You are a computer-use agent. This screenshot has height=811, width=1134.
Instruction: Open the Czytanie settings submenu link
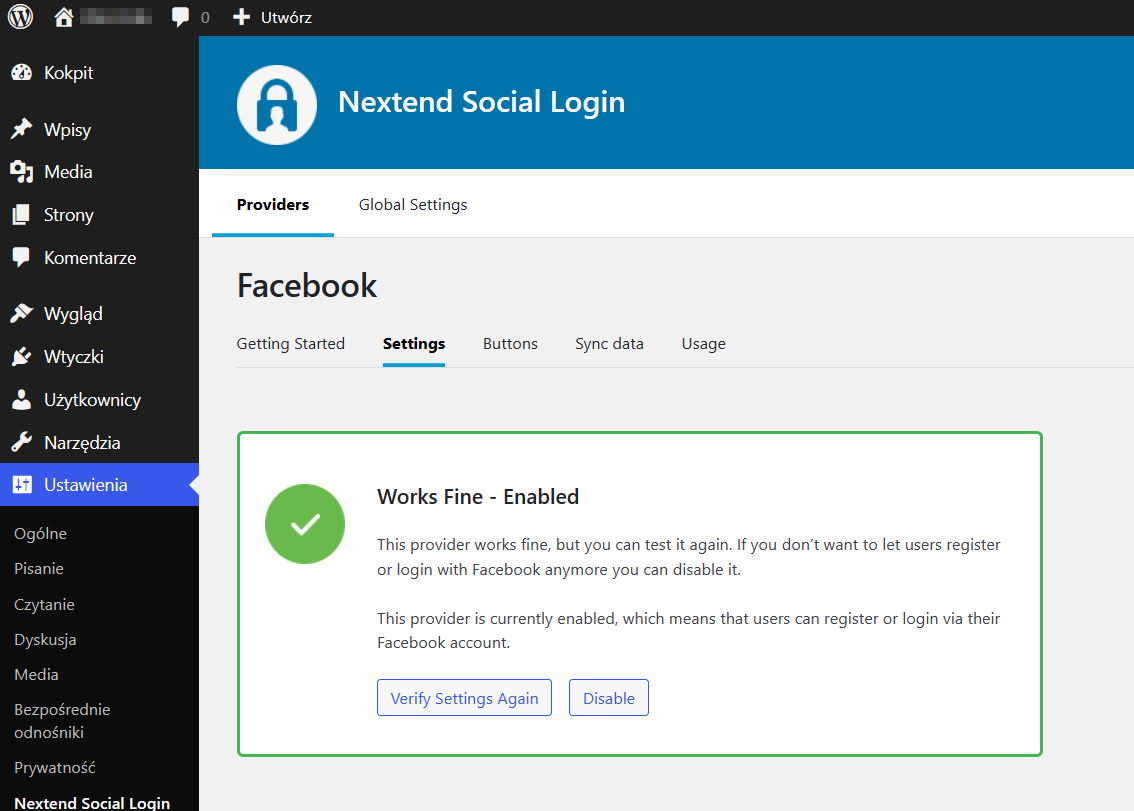[44, 605]
